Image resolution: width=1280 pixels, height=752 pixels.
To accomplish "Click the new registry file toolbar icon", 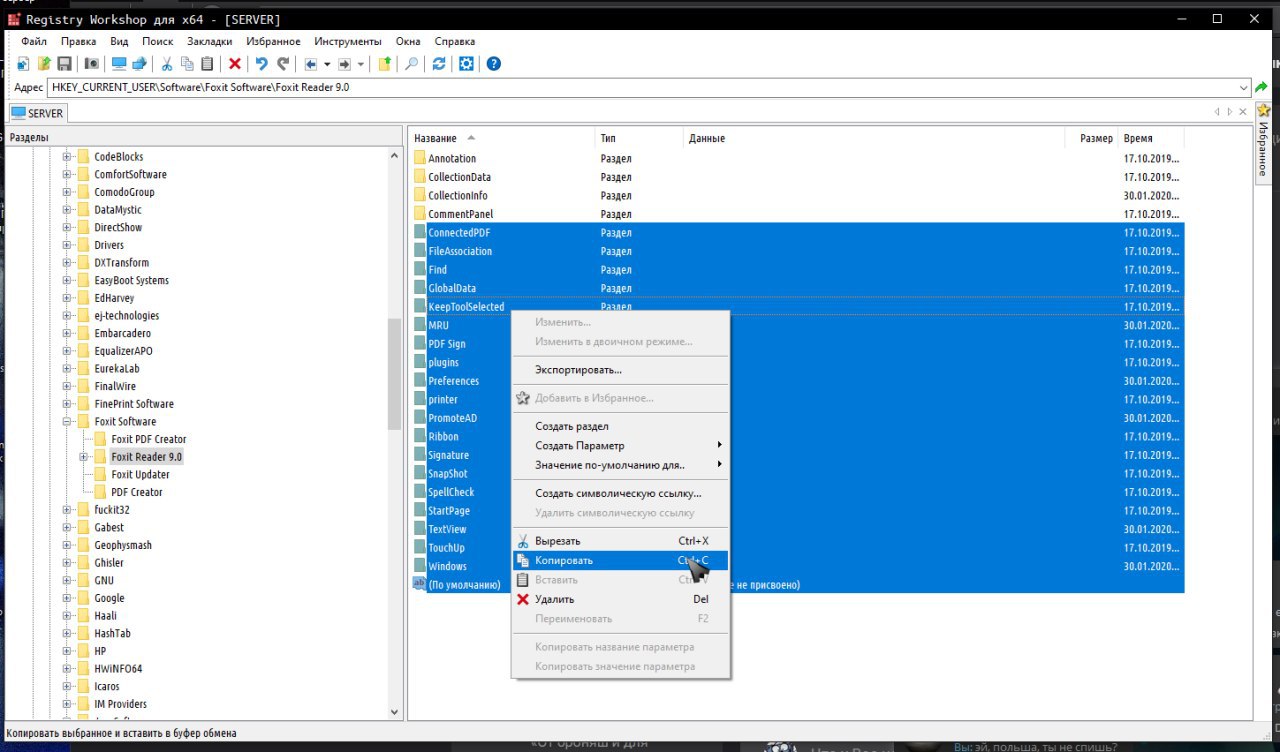I will [x=23, y=64].
